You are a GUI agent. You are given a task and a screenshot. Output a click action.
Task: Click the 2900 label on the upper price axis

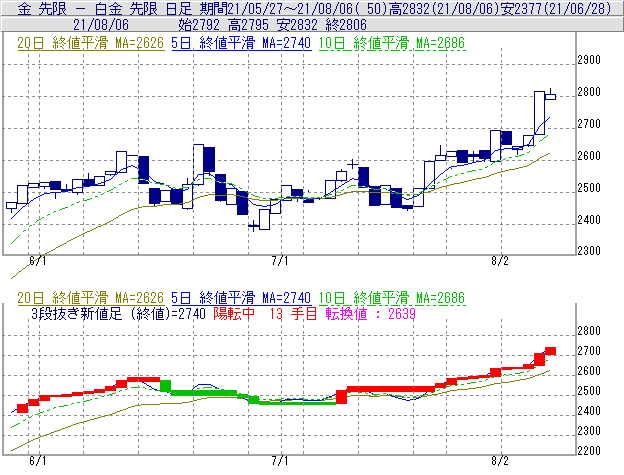pyautogui.click(x=589, y=60)
